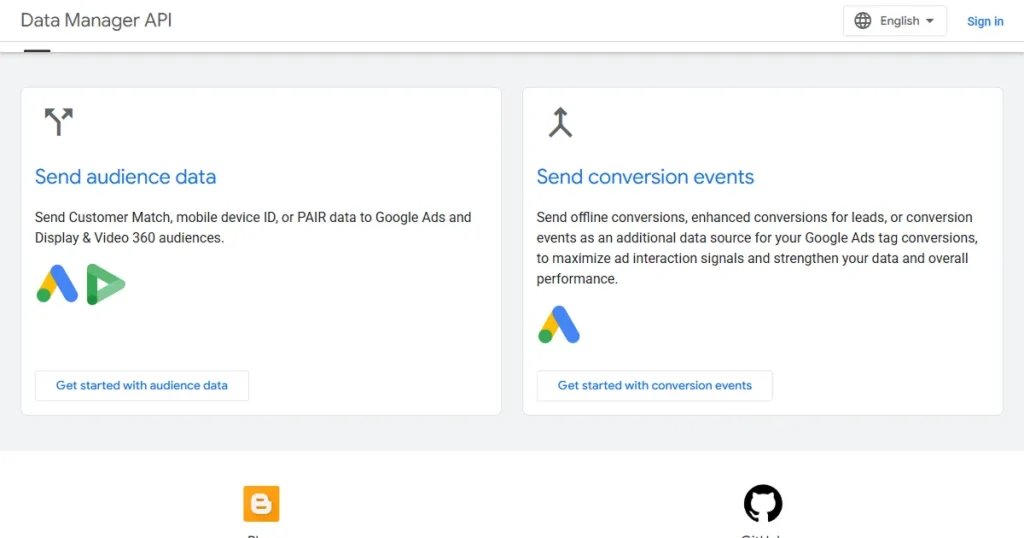1024x538 pixels.
Task: Click the Sign in link
Action: [985, 22]
